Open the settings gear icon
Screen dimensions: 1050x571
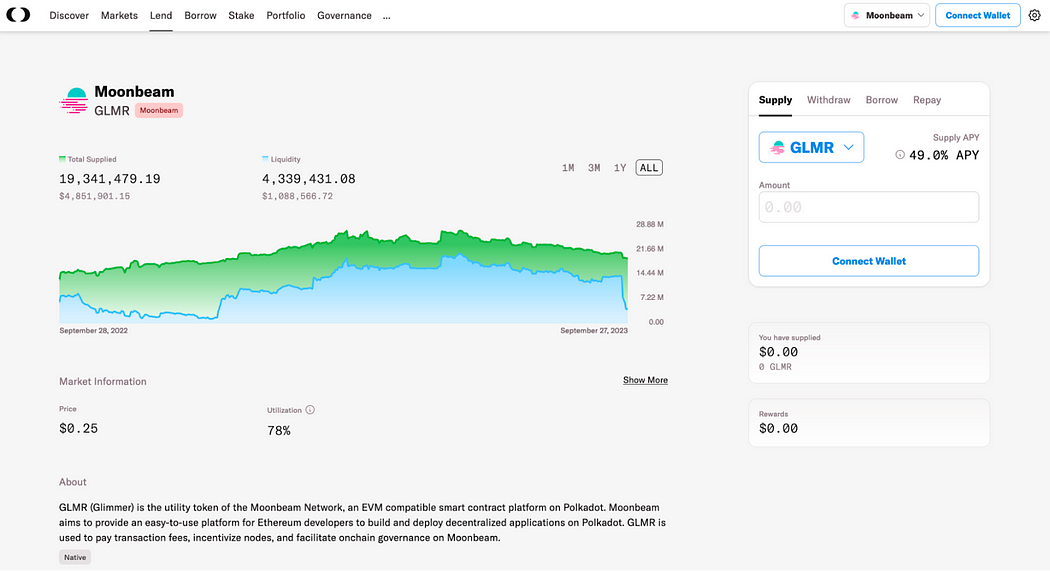[x=1035, y=15]
